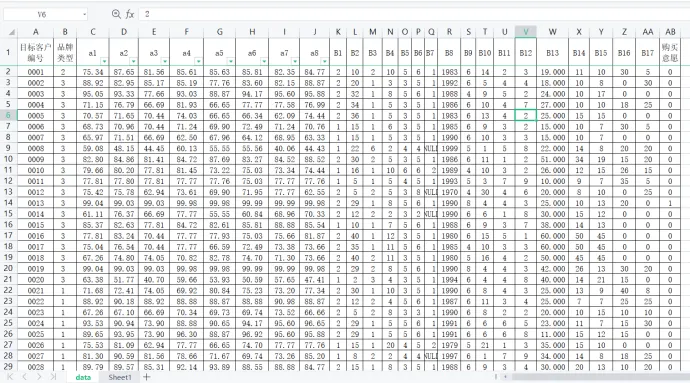Switch to the data sheet tab

click(x=83, y=377)
